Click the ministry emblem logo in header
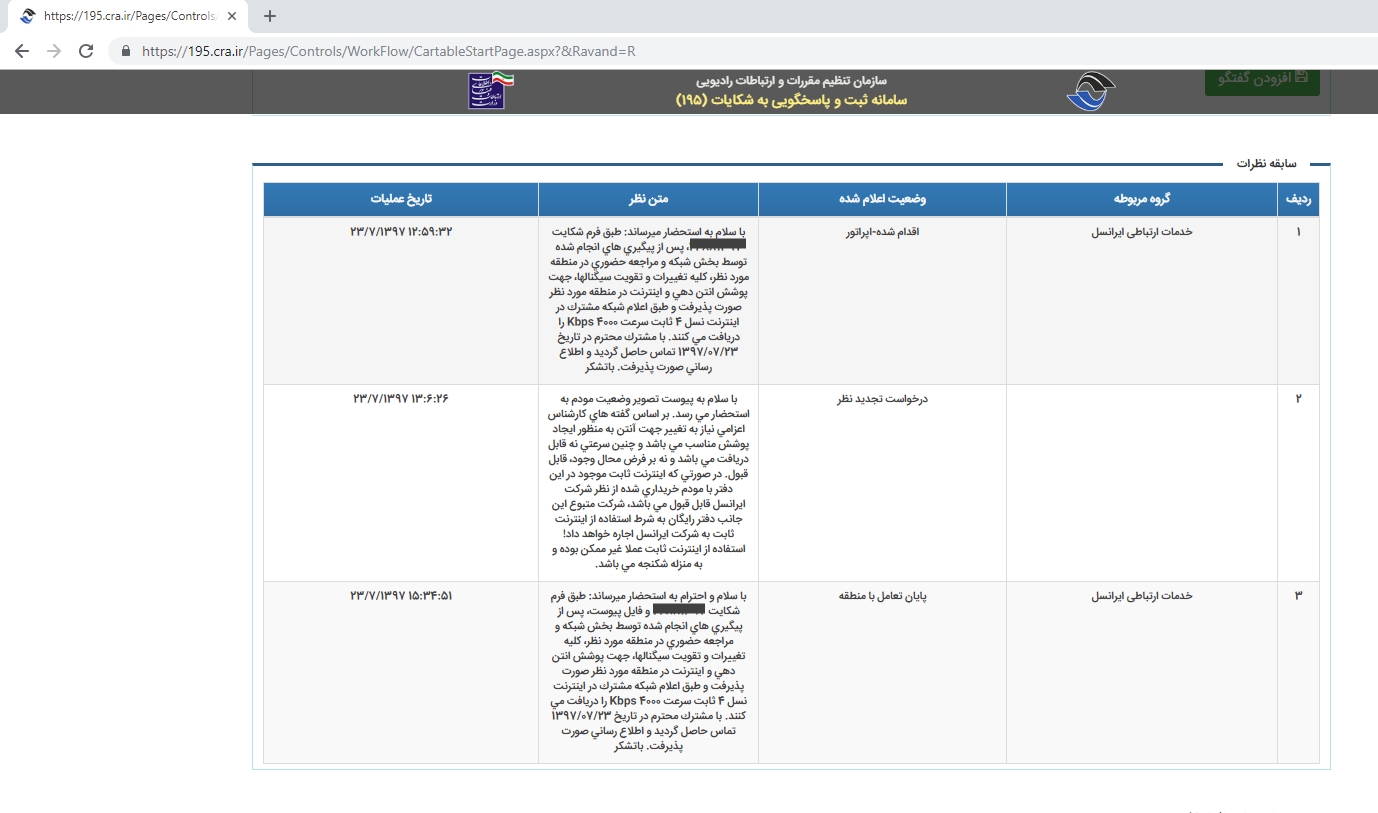 (491, 90)
